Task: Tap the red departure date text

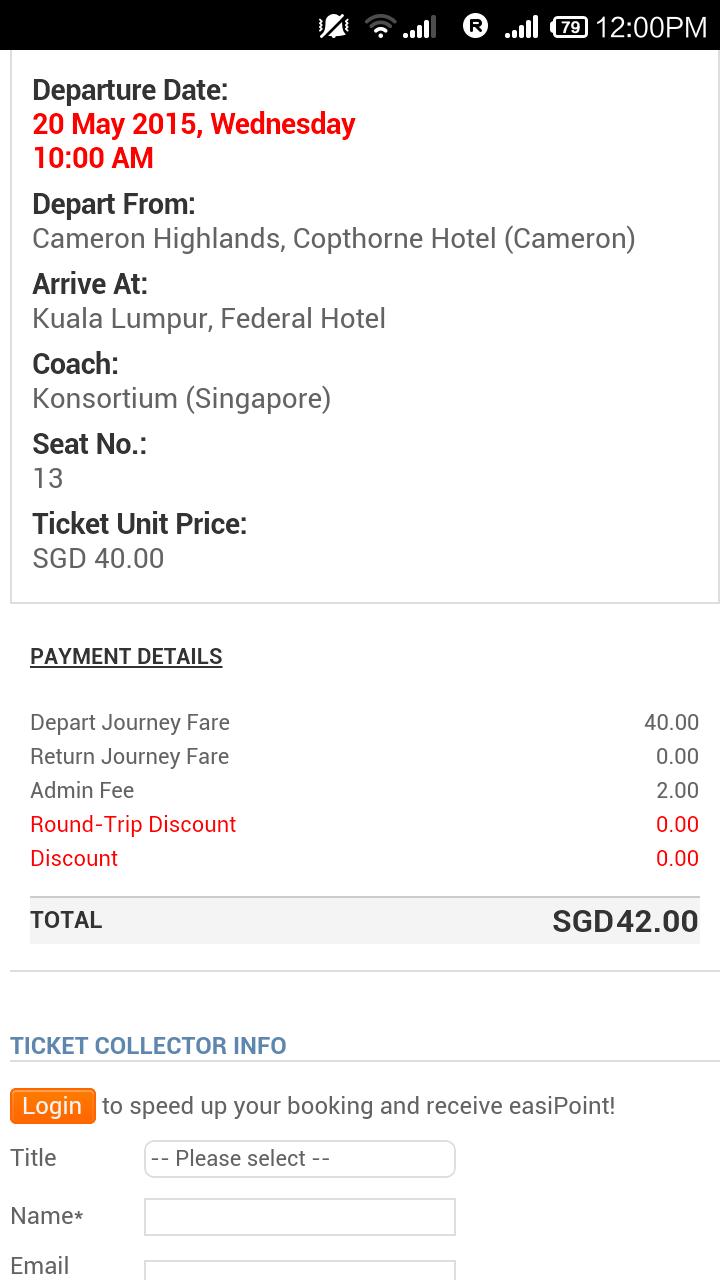Action: coord(194,141)
